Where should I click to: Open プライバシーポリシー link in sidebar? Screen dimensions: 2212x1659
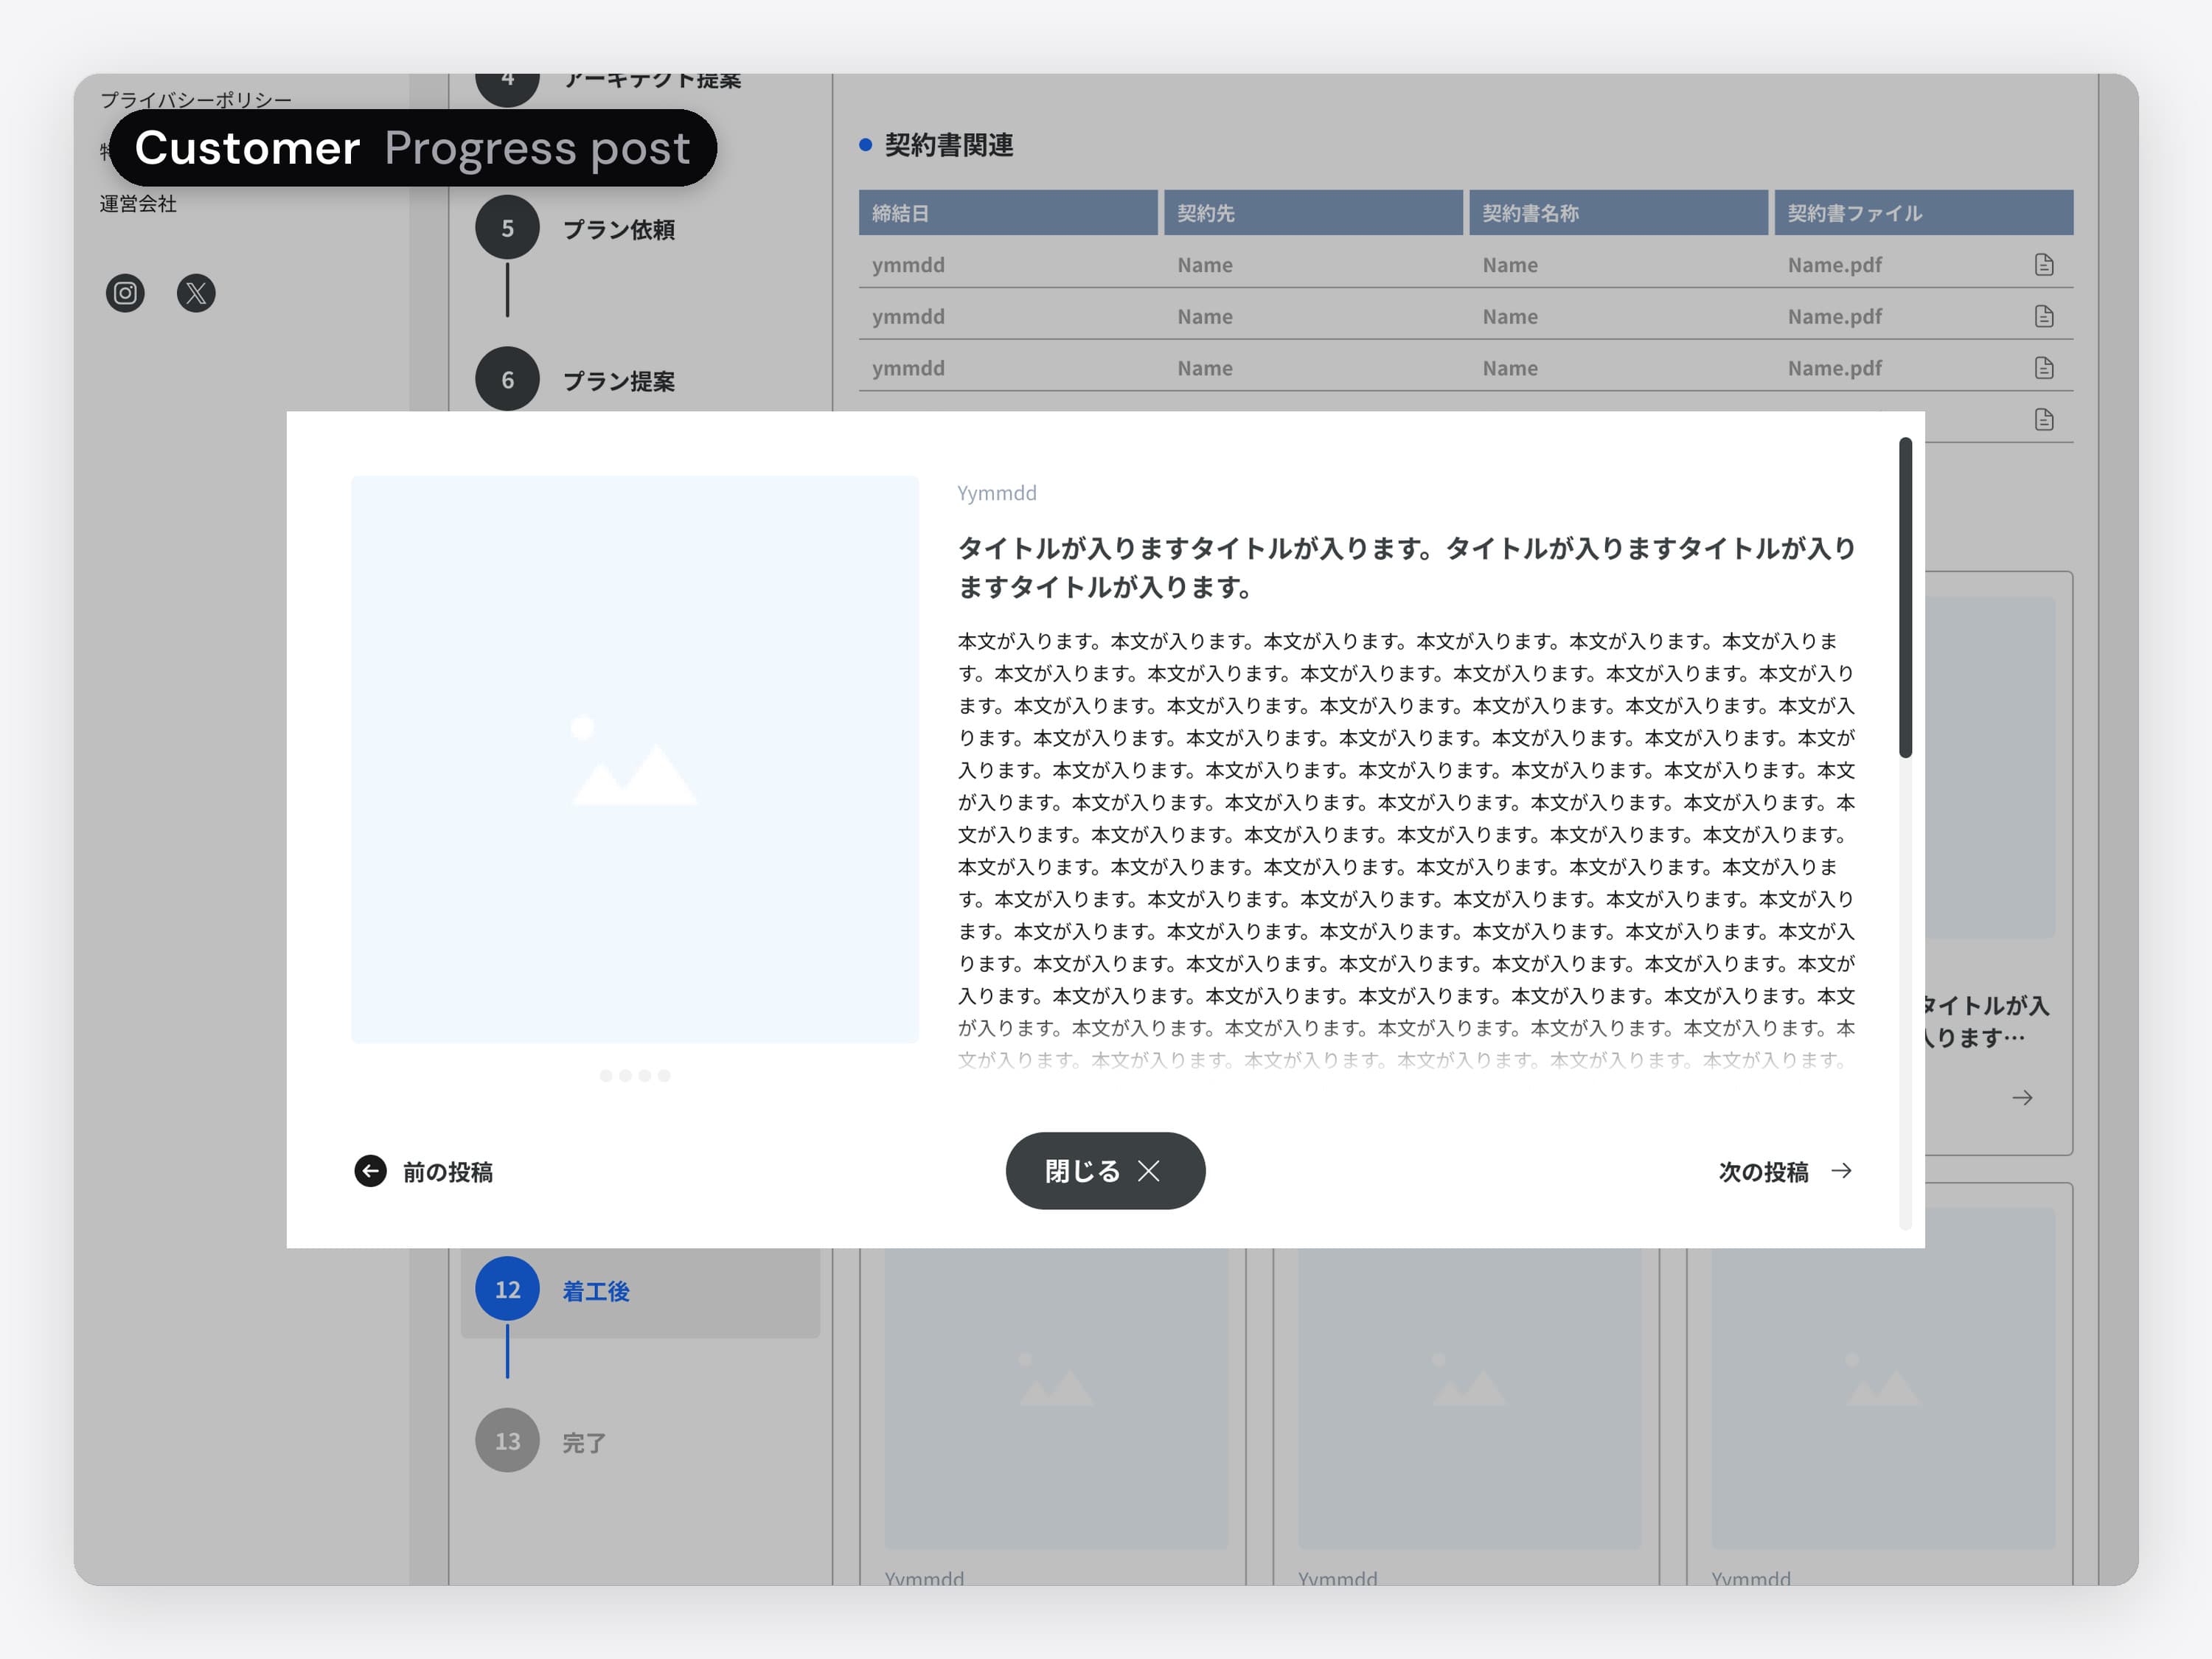tap(196, 100)
